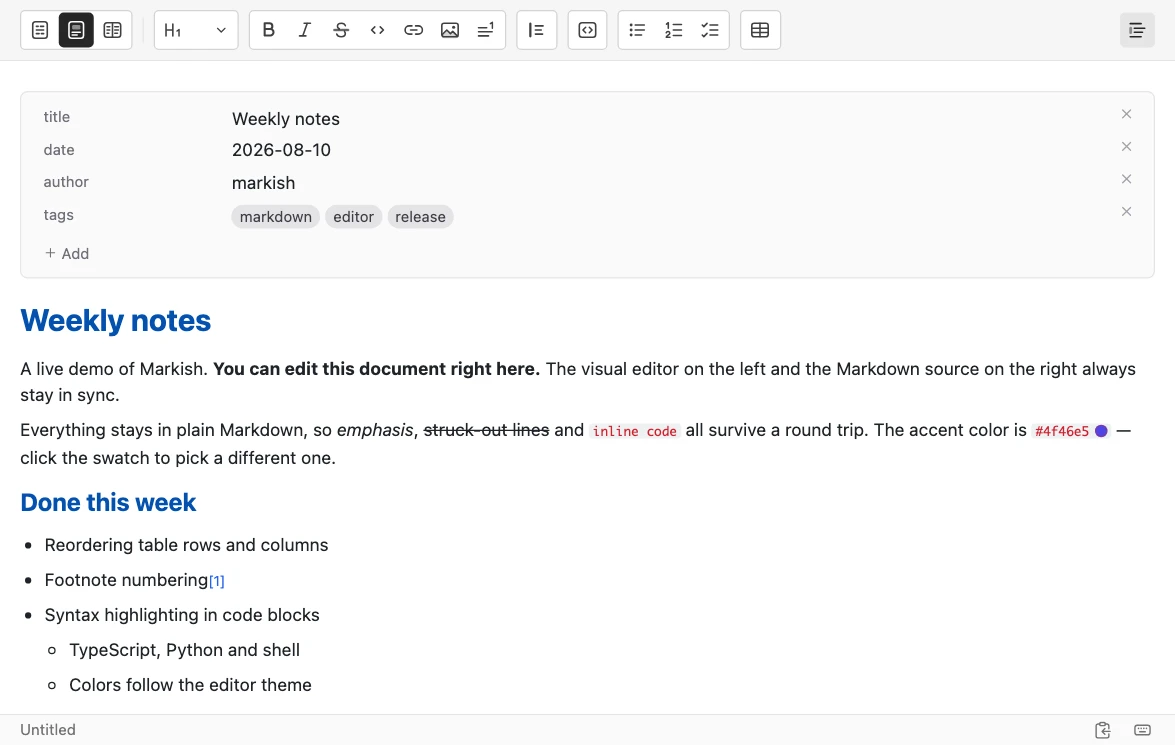
Task: Apply strikethrough formatting
Action: [341, 30]
